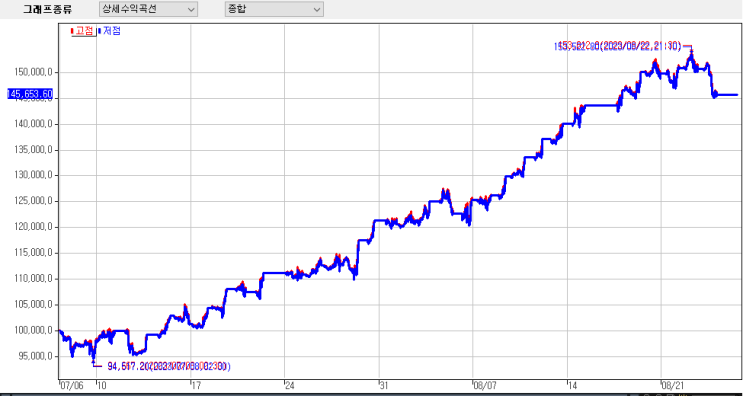Click the 150,000.0 y-axis label
The width and height of the screenshot is (743, 396).
[x=33, y=72]
